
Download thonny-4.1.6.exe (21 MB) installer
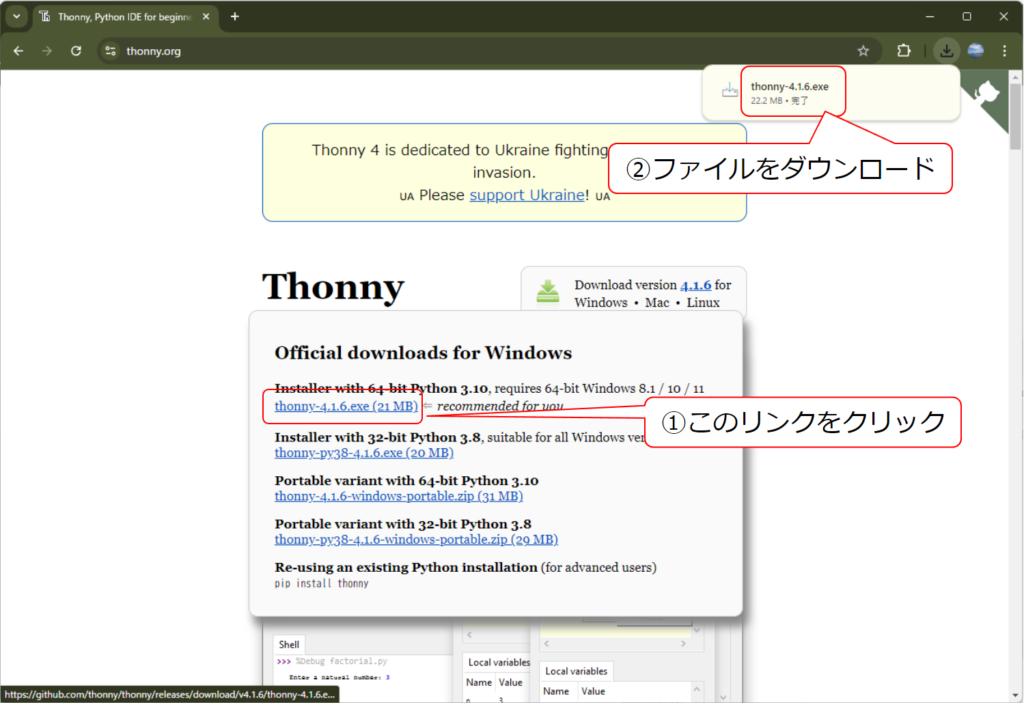pos(346,406)
